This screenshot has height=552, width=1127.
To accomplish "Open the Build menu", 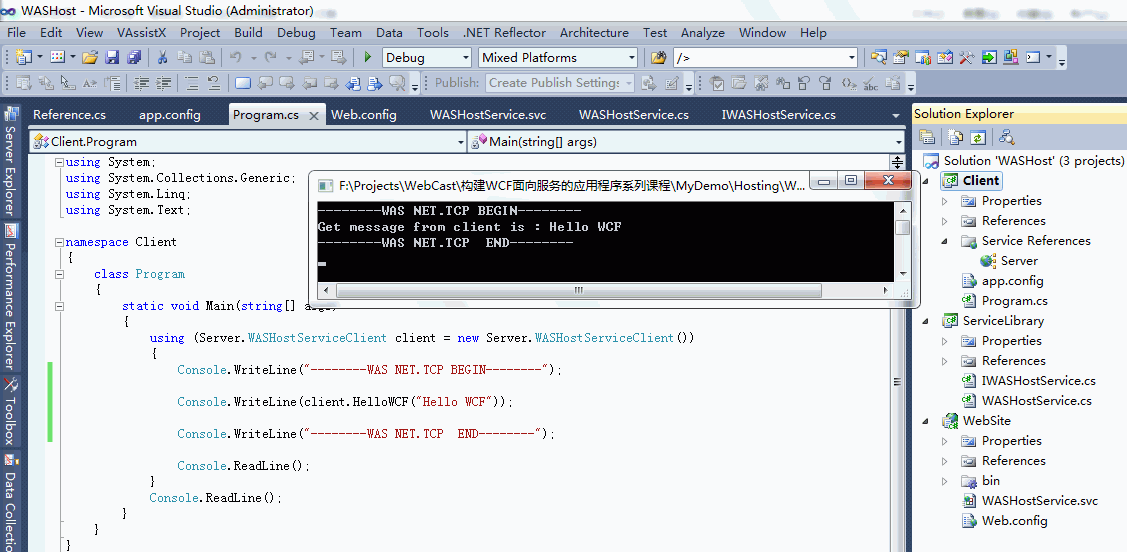I will tap(248, 32).
